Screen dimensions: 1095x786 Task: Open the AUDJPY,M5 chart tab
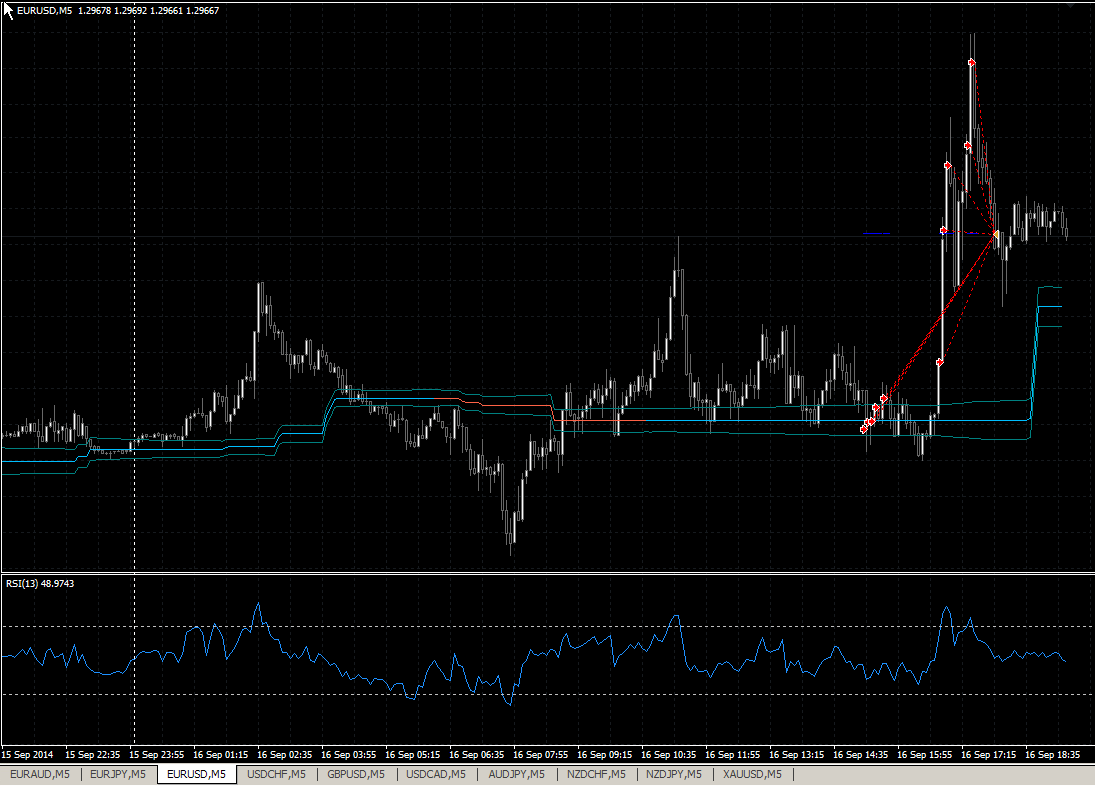coord(517,774)
